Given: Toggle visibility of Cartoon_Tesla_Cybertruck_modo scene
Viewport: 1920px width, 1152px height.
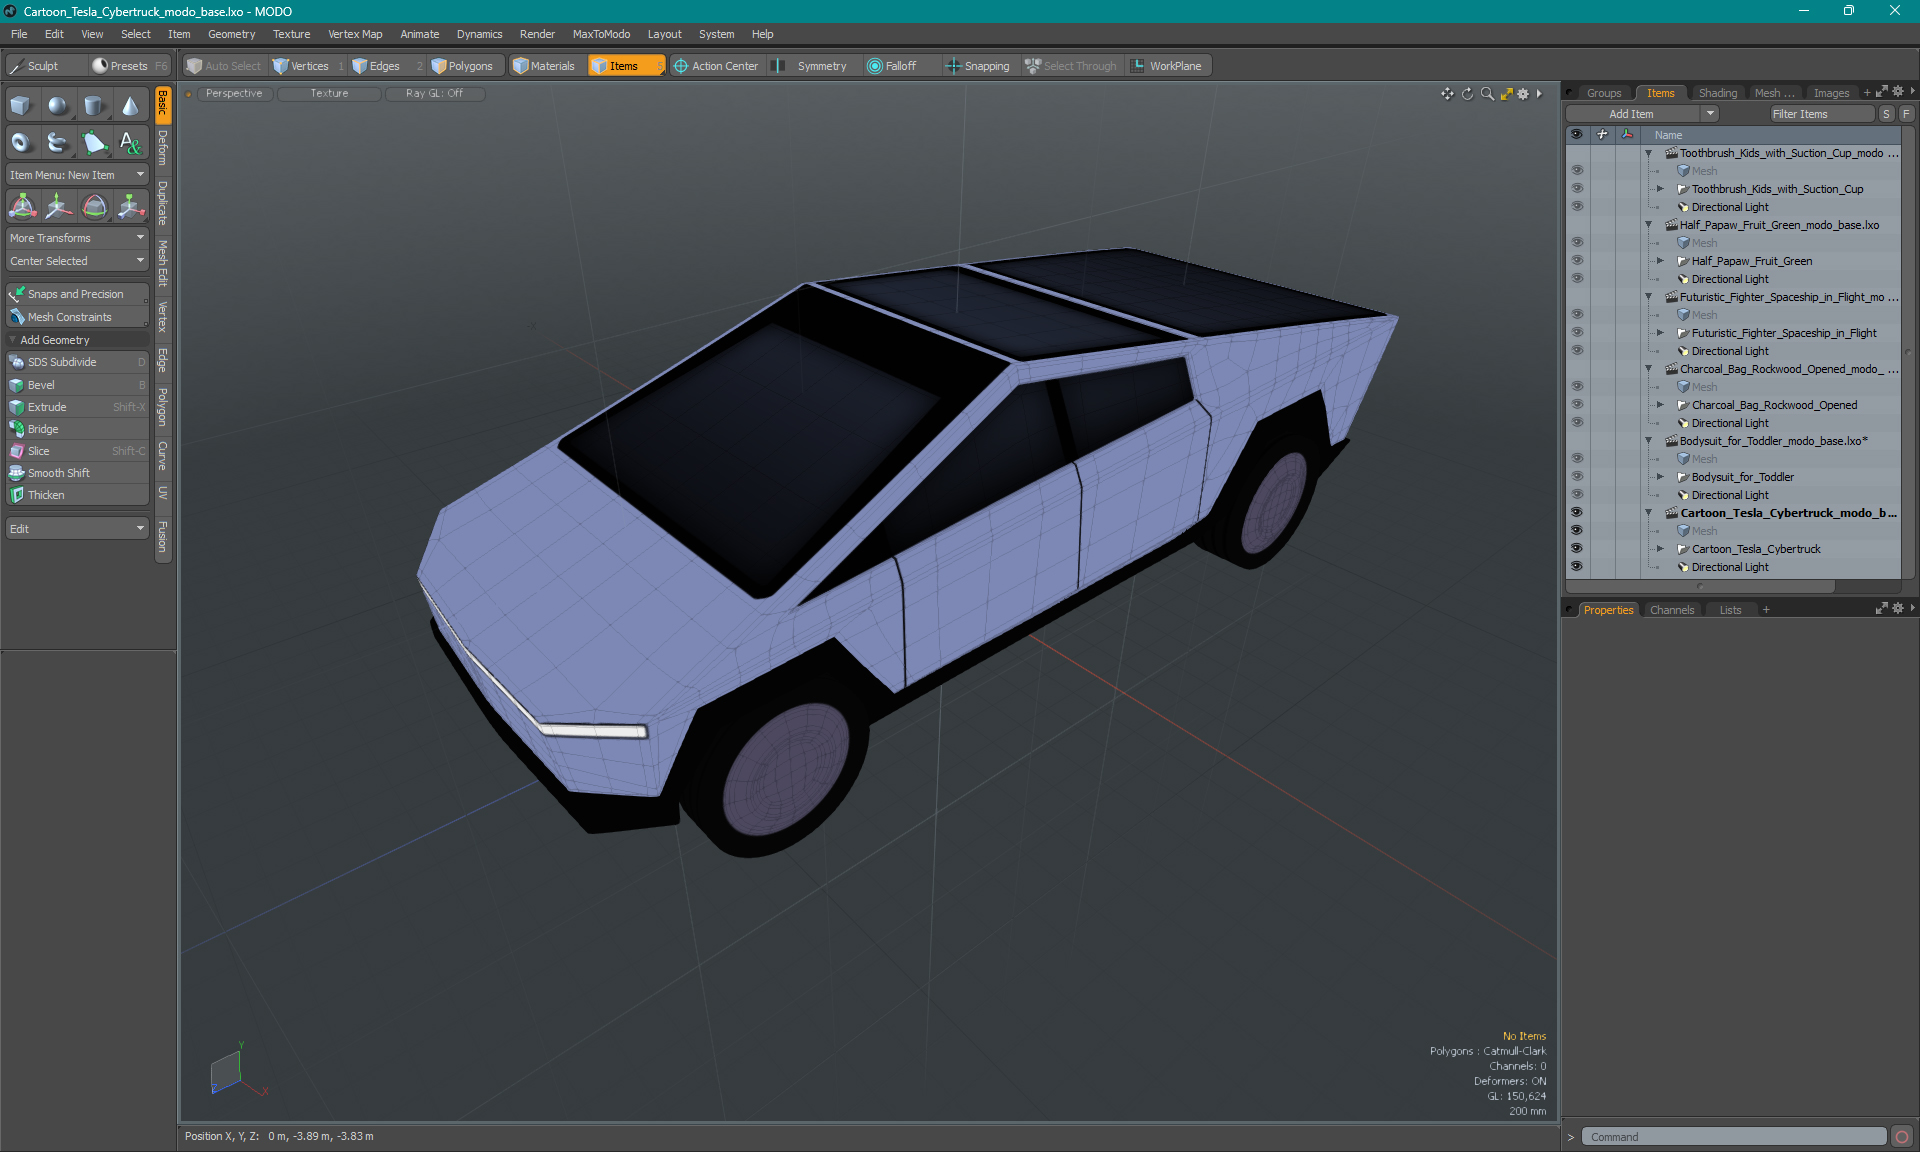Looking at the screenshot, I should [x=1577, y=513].
